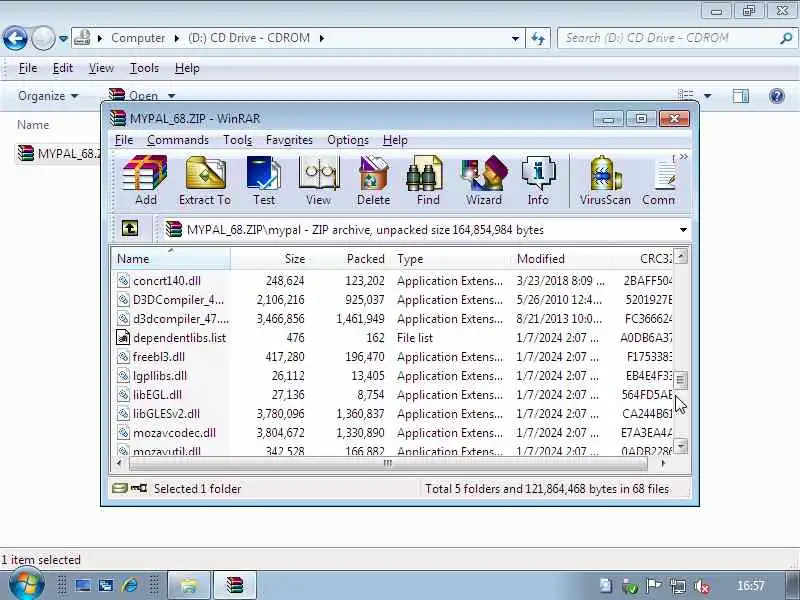The image size is (800, 600).
Task: Open WinRAR File menu
Action: pyautogui.click(x=124, y=140)
